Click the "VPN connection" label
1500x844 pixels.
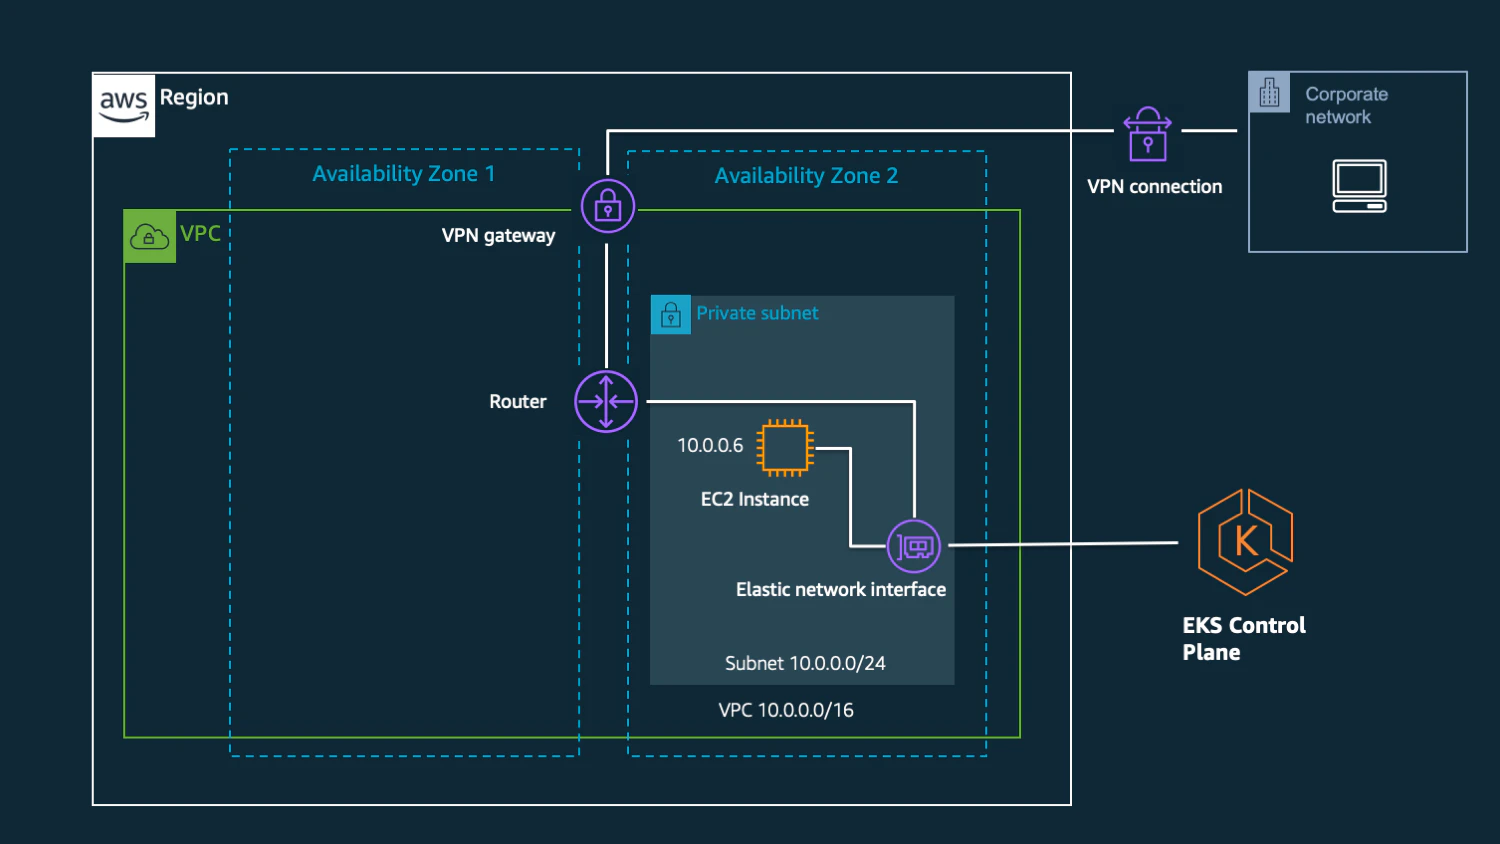tap(1155, 187)
